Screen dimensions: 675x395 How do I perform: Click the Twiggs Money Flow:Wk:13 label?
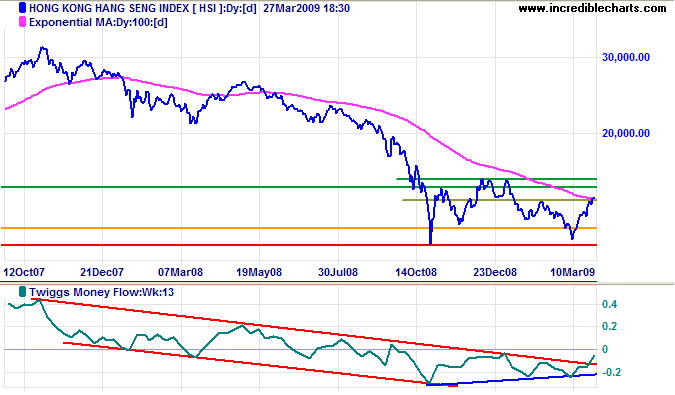(x=102, y=292)
